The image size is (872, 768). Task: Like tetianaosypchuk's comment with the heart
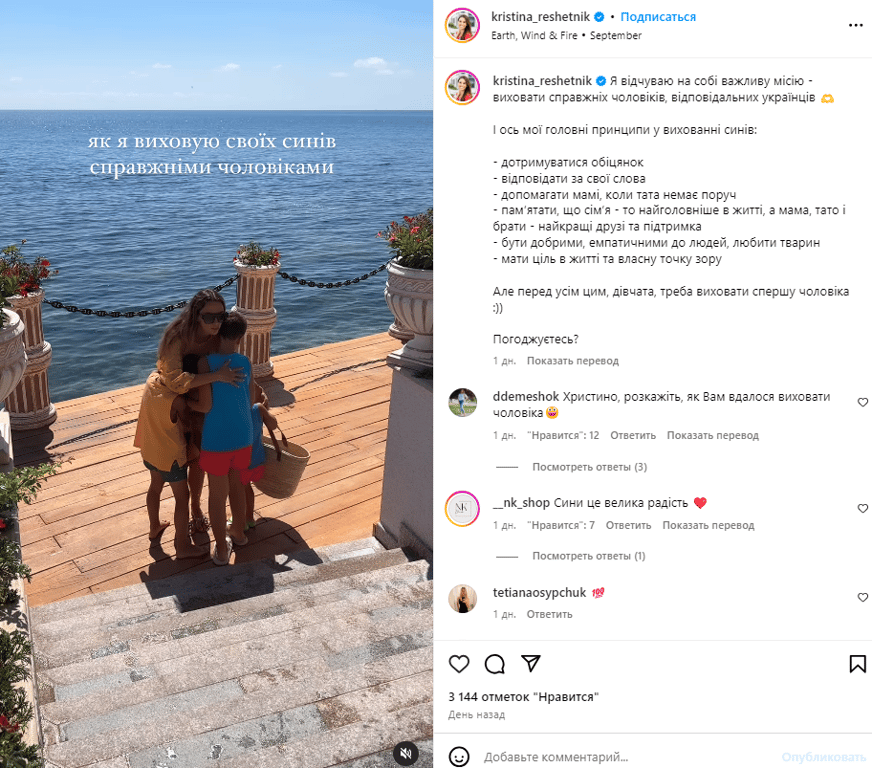(863, 597)
